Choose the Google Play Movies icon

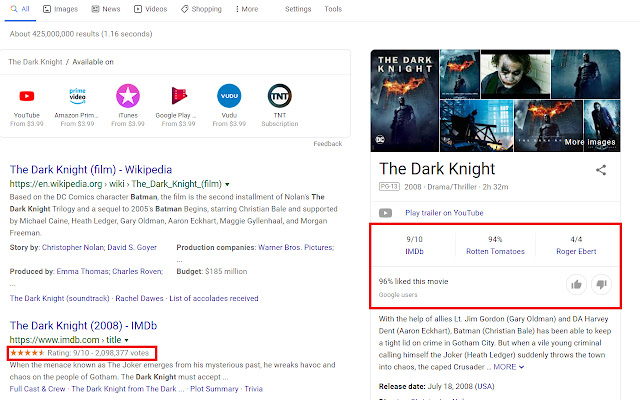(178, 95)
